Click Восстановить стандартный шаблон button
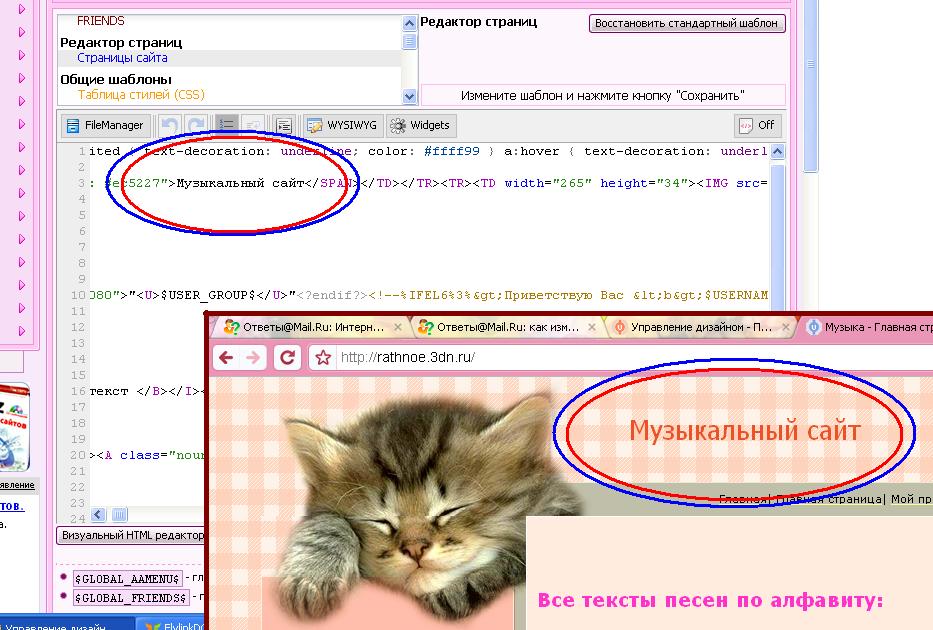 click(x=686, y=23)
